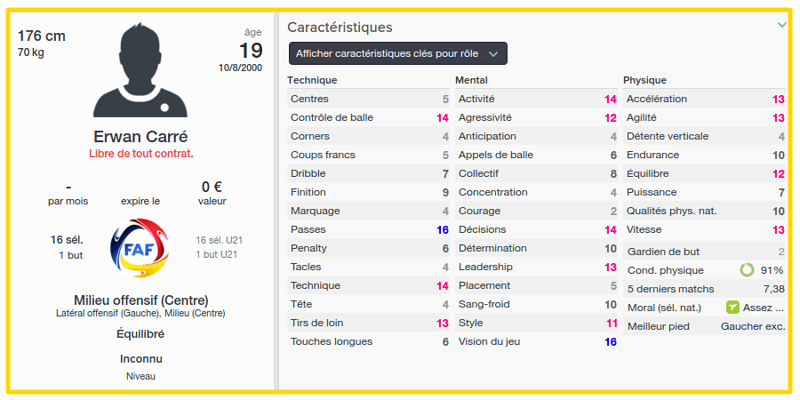
Task: Select the Passes attribute row
Action: pos(368,230)
